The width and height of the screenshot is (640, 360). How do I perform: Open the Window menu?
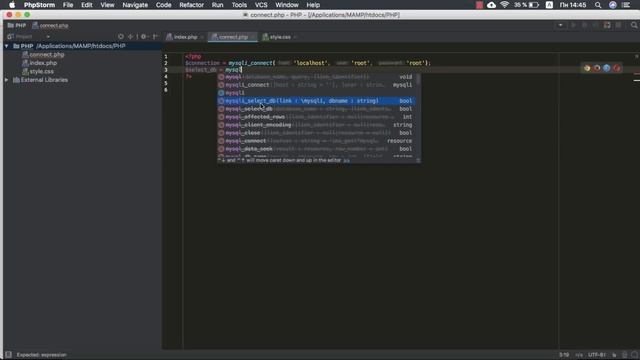point(287,5)
